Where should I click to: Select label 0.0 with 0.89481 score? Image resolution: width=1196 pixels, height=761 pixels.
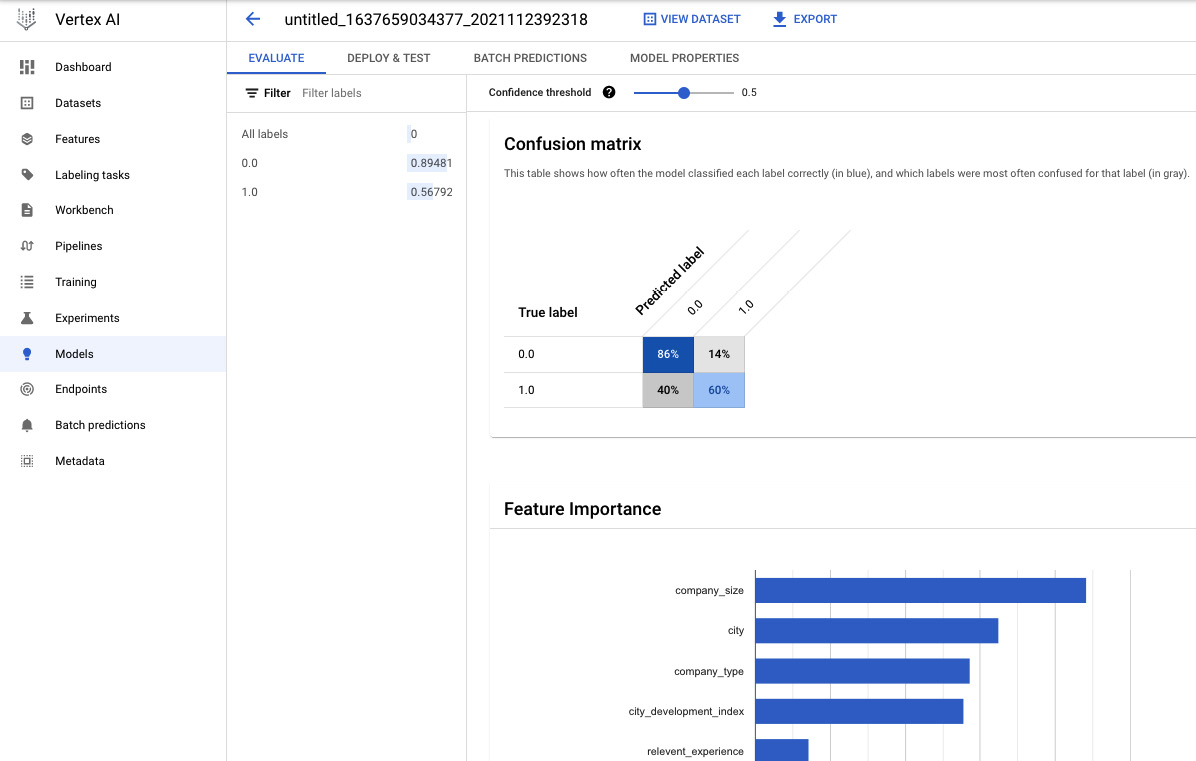(x=346, y=163)
